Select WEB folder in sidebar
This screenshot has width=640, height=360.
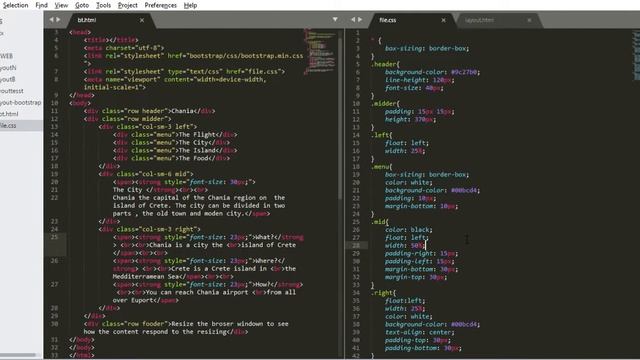(7, 56)
